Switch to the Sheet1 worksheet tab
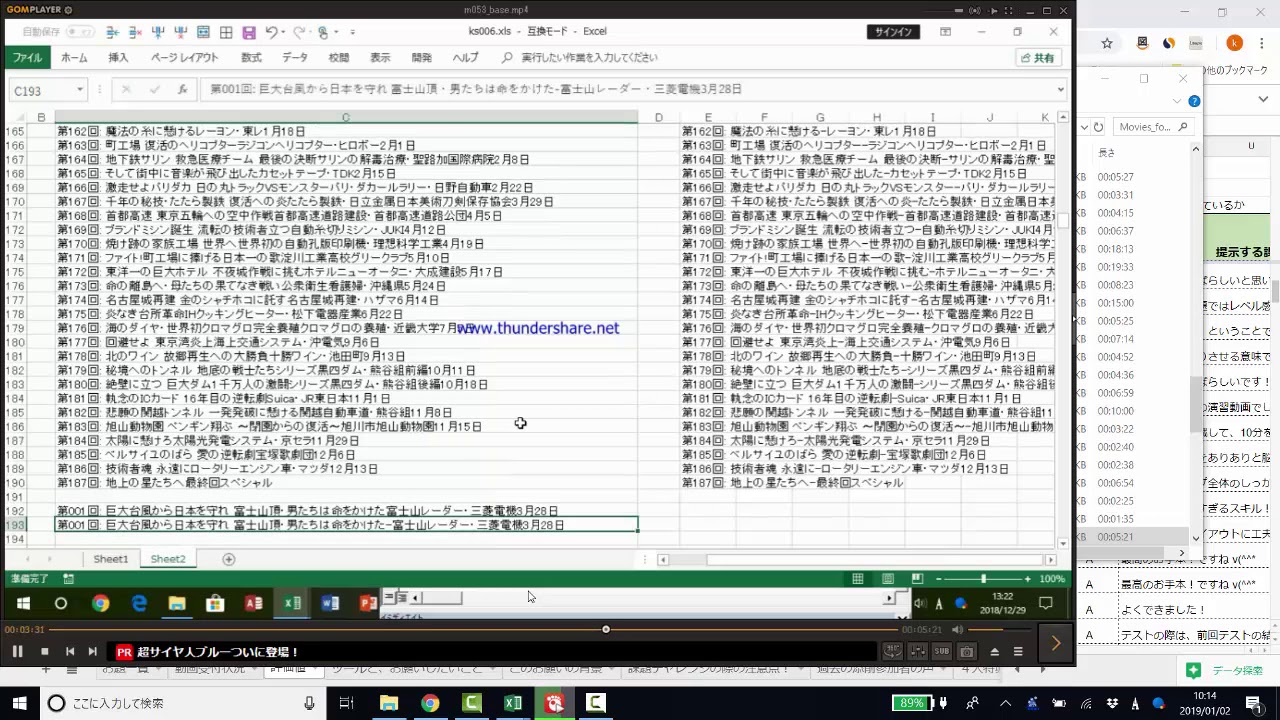1280x720 pixels. [x=111, y=559]
